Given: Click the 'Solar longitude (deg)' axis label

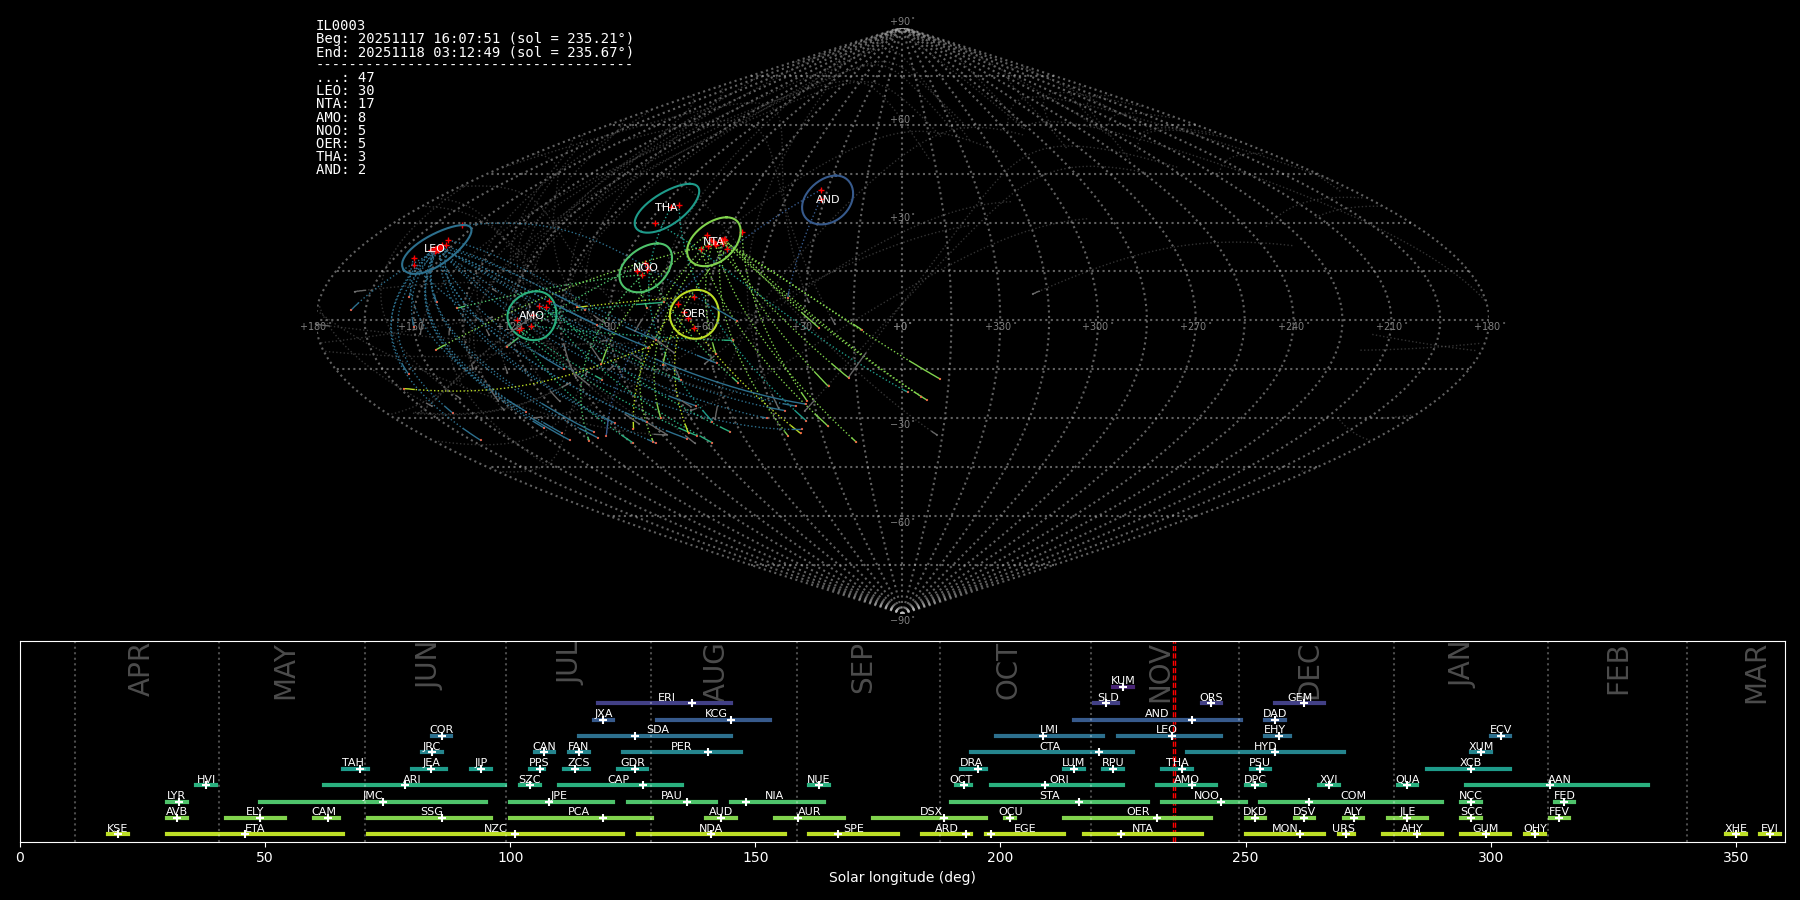Looking at the screenshot, I should [902, 877].
